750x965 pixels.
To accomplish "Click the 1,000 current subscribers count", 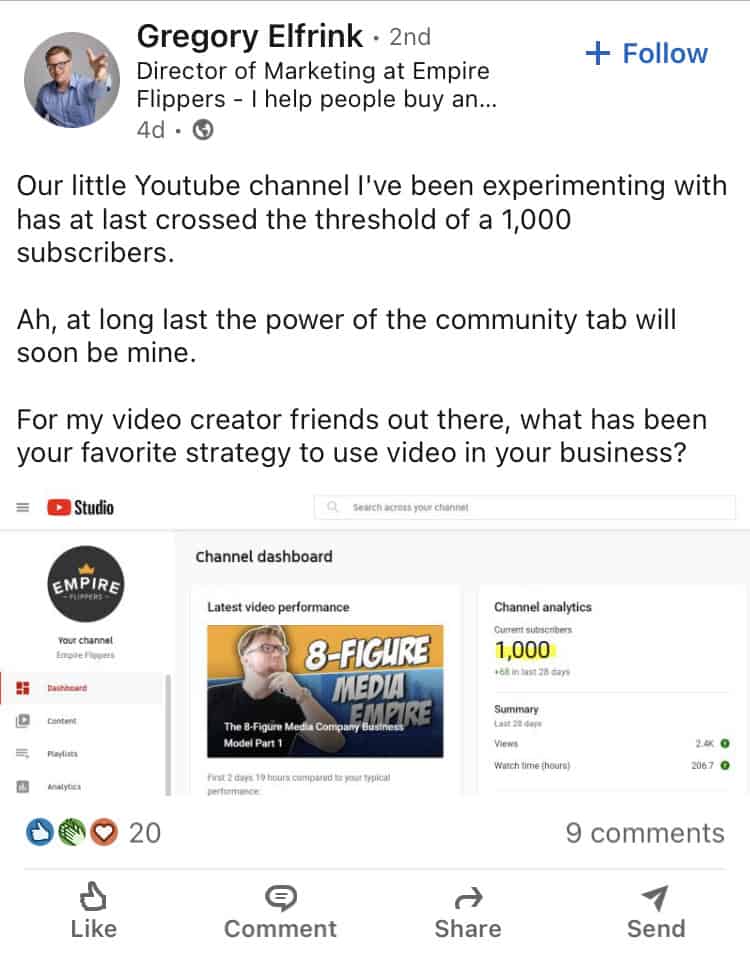I will click(x=524, y=650).
